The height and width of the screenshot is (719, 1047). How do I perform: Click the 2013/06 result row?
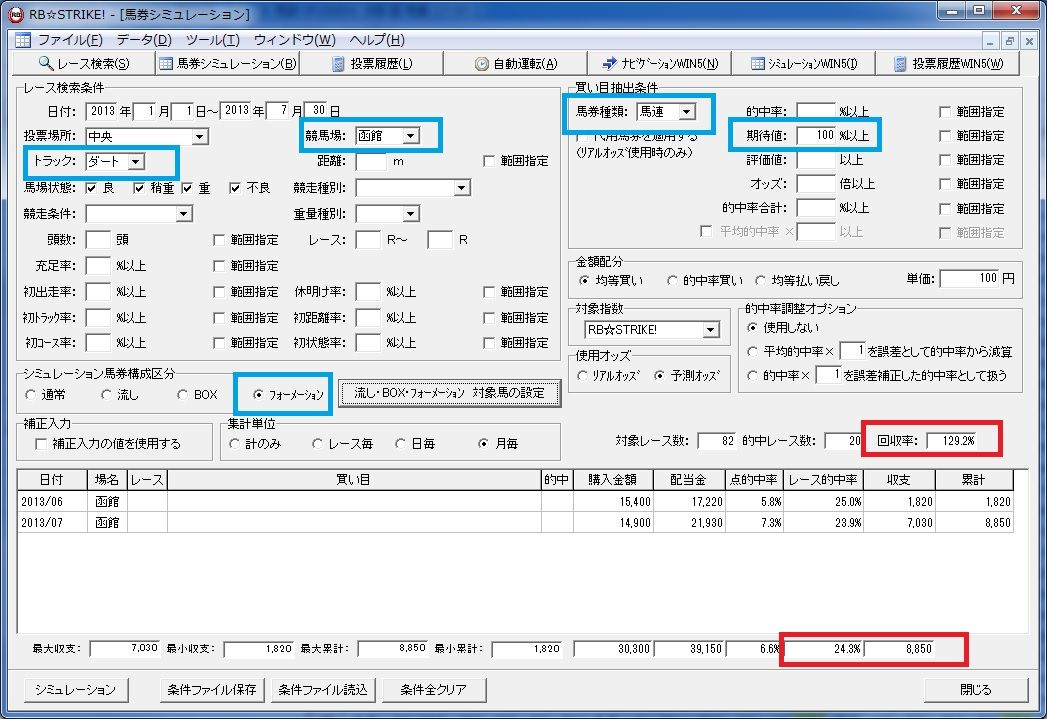(515, 501)
